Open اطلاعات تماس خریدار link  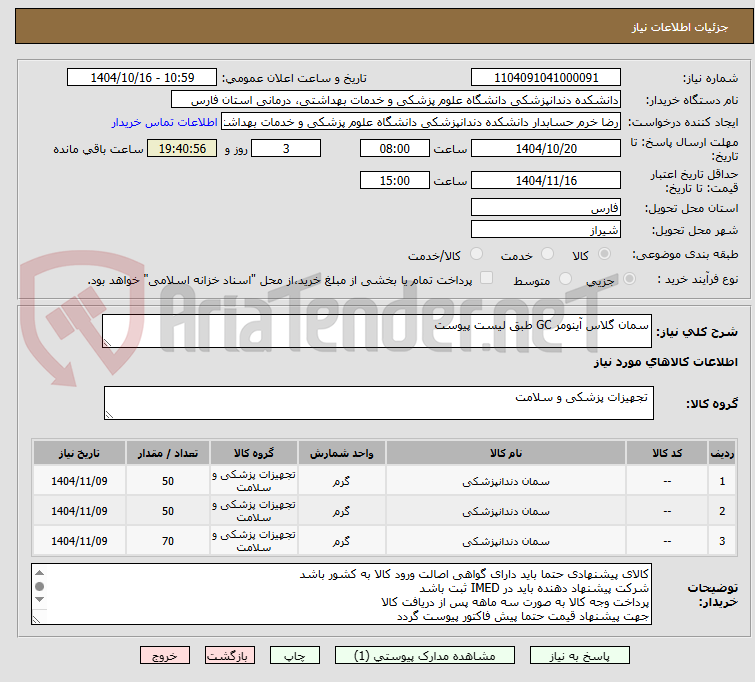(165, 122)
